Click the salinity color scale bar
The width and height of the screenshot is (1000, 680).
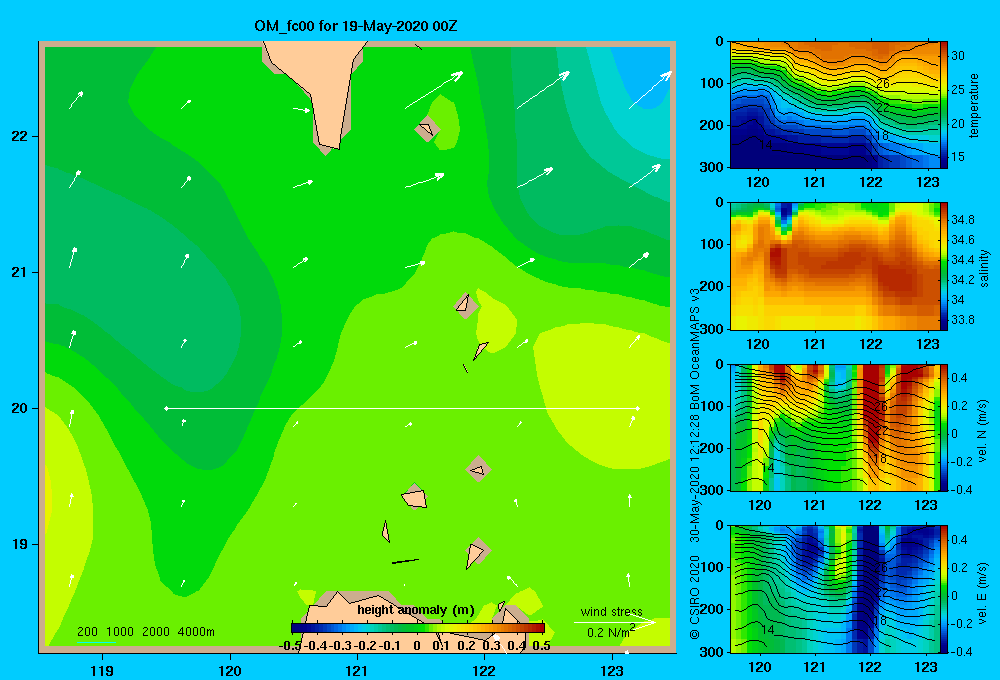pos(944,266)
